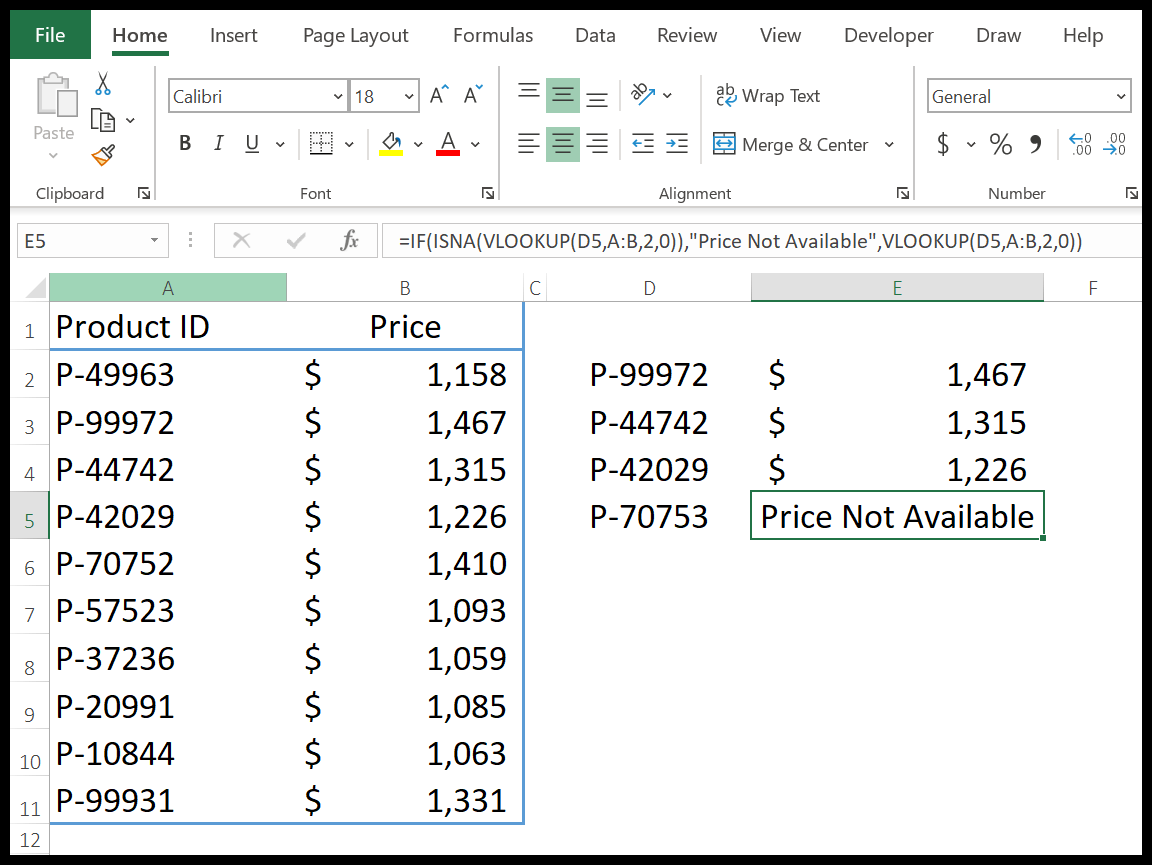Apply percent number format
Viewport: 1152px width, 865px height.
(1000, 144)
